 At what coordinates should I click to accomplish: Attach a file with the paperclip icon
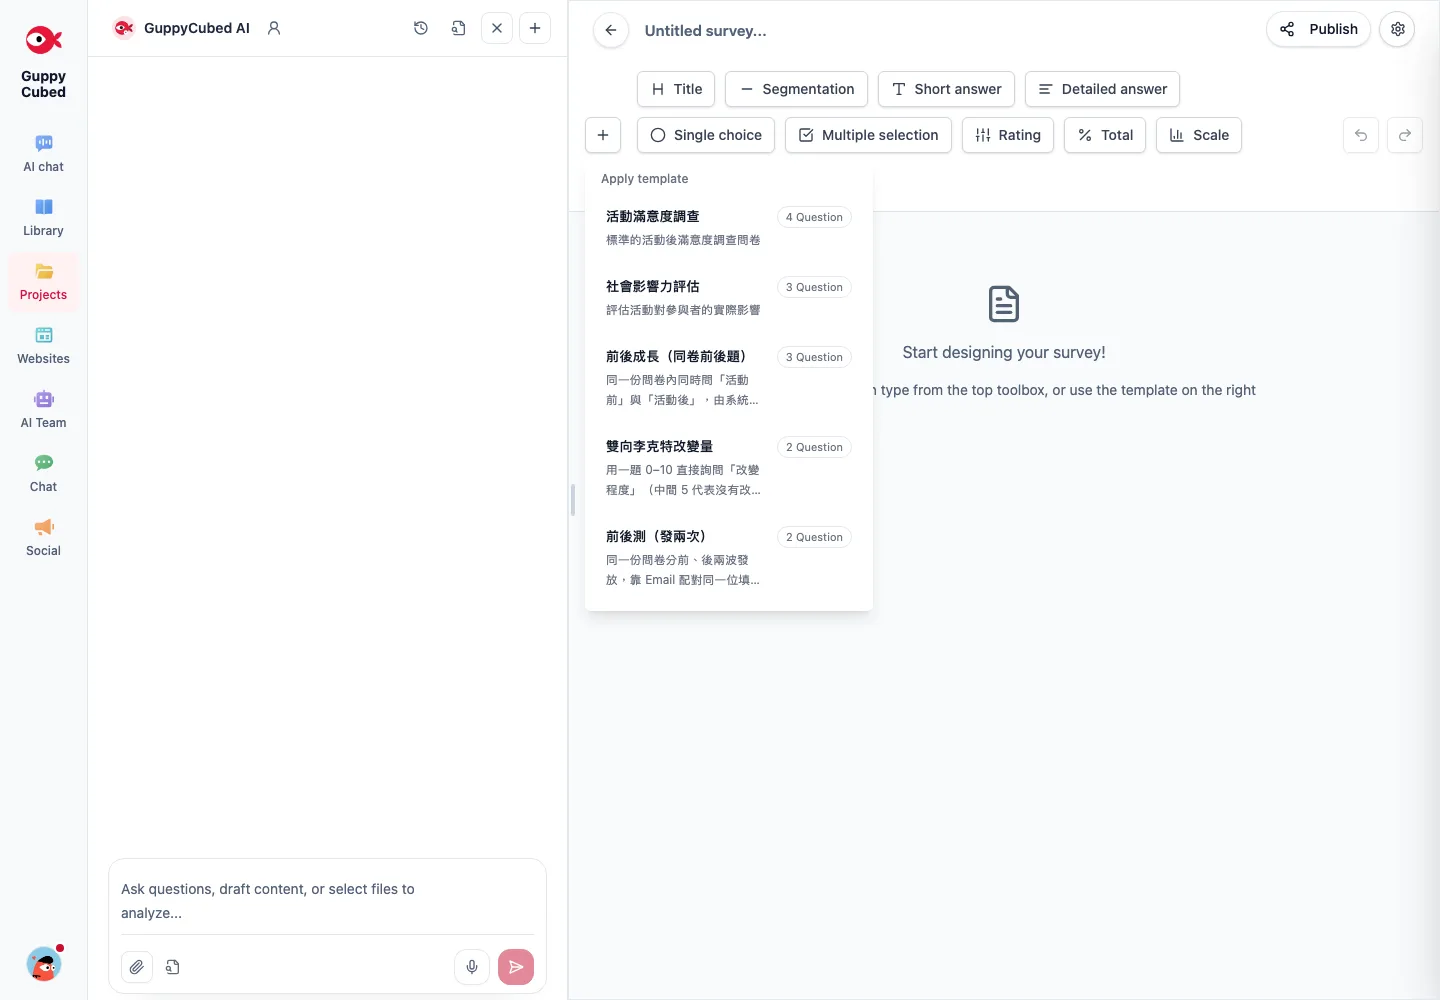(x=137, y=967)
